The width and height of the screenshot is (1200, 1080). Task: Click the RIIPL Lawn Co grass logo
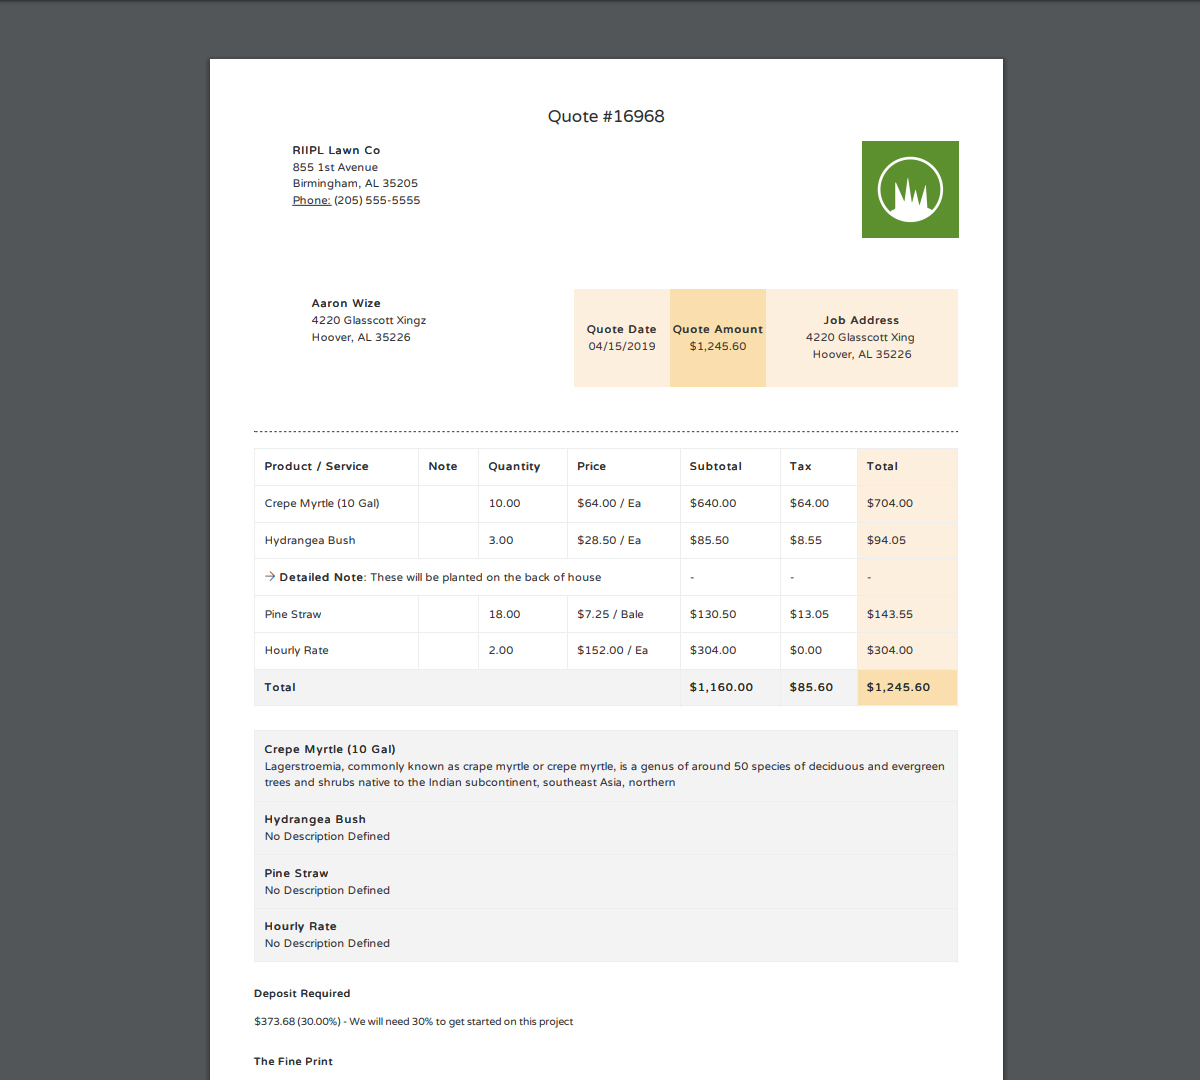click(x=909, y=189)
